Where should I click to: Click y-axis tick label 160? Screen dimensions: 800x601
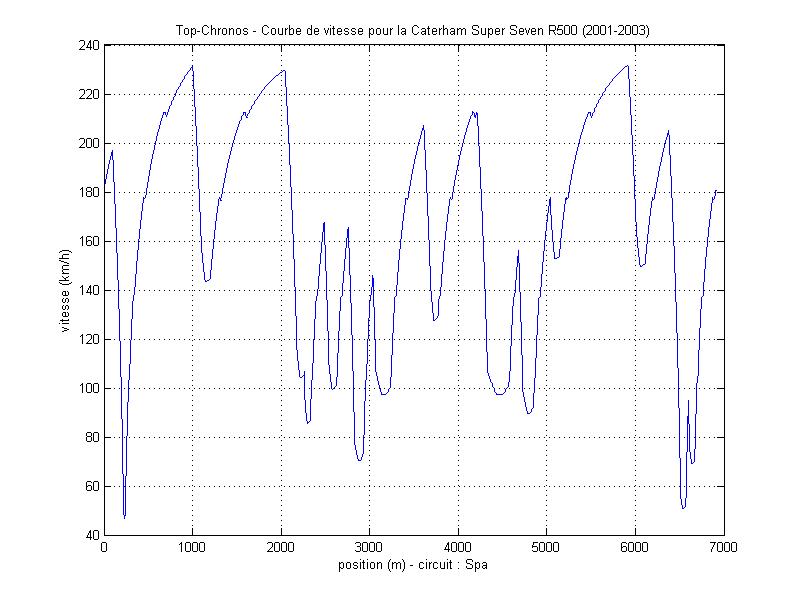89,241
